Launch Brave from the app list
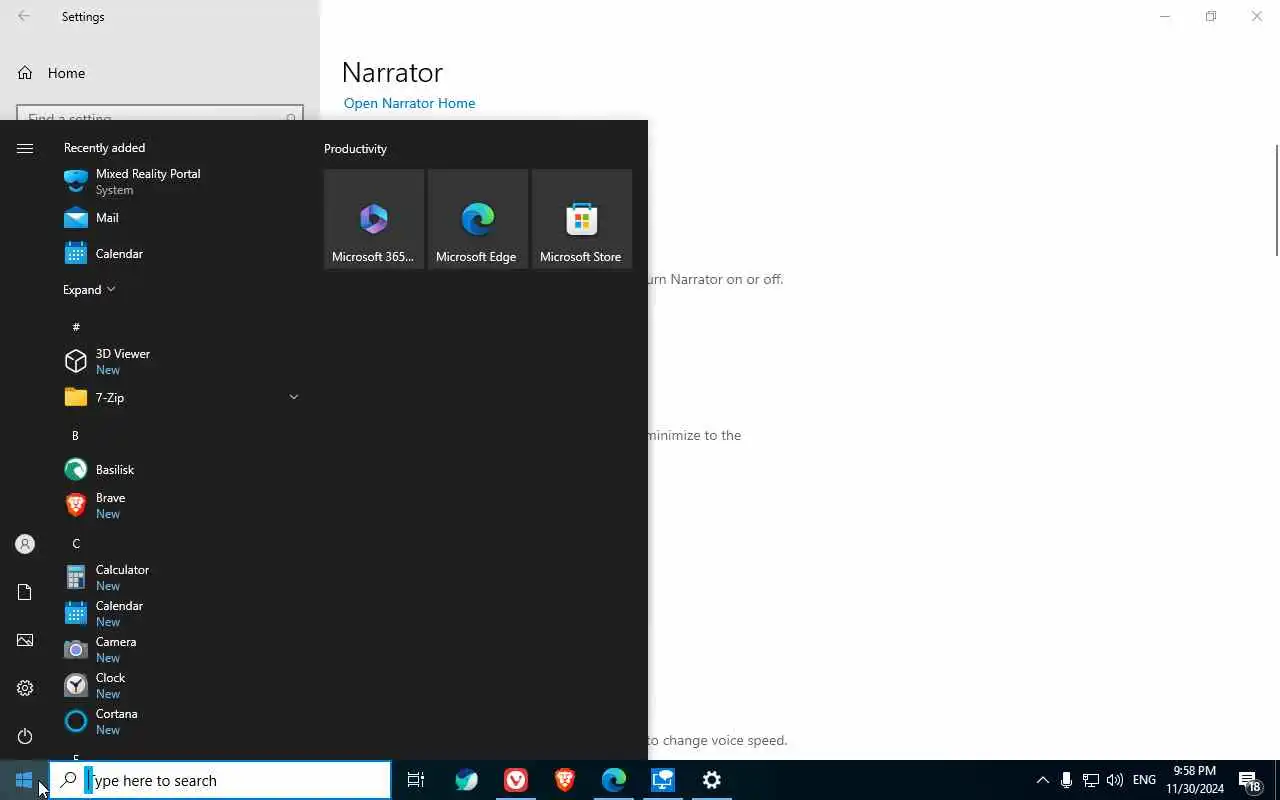The height and width of the screenshot is (800, 1280). (x=180, y=505)
